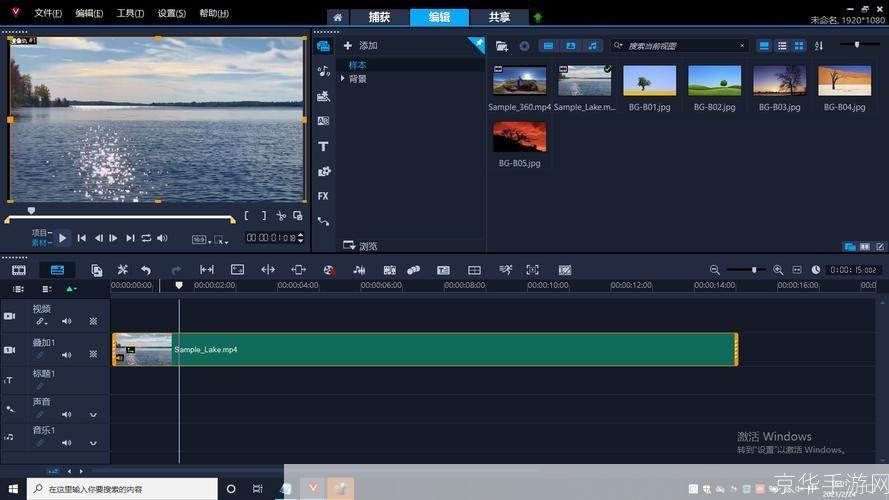
Task: Switch library to thumbnail grid view
Action: [799, 46]
